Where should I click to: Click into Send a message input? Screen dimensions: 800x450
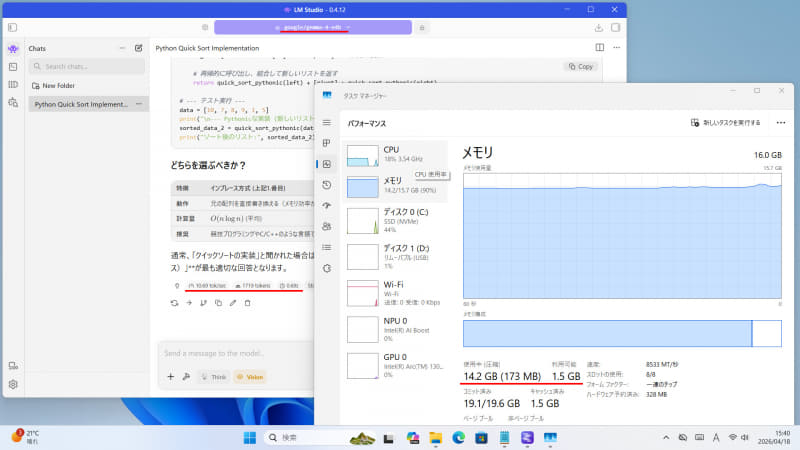(237, 353)
